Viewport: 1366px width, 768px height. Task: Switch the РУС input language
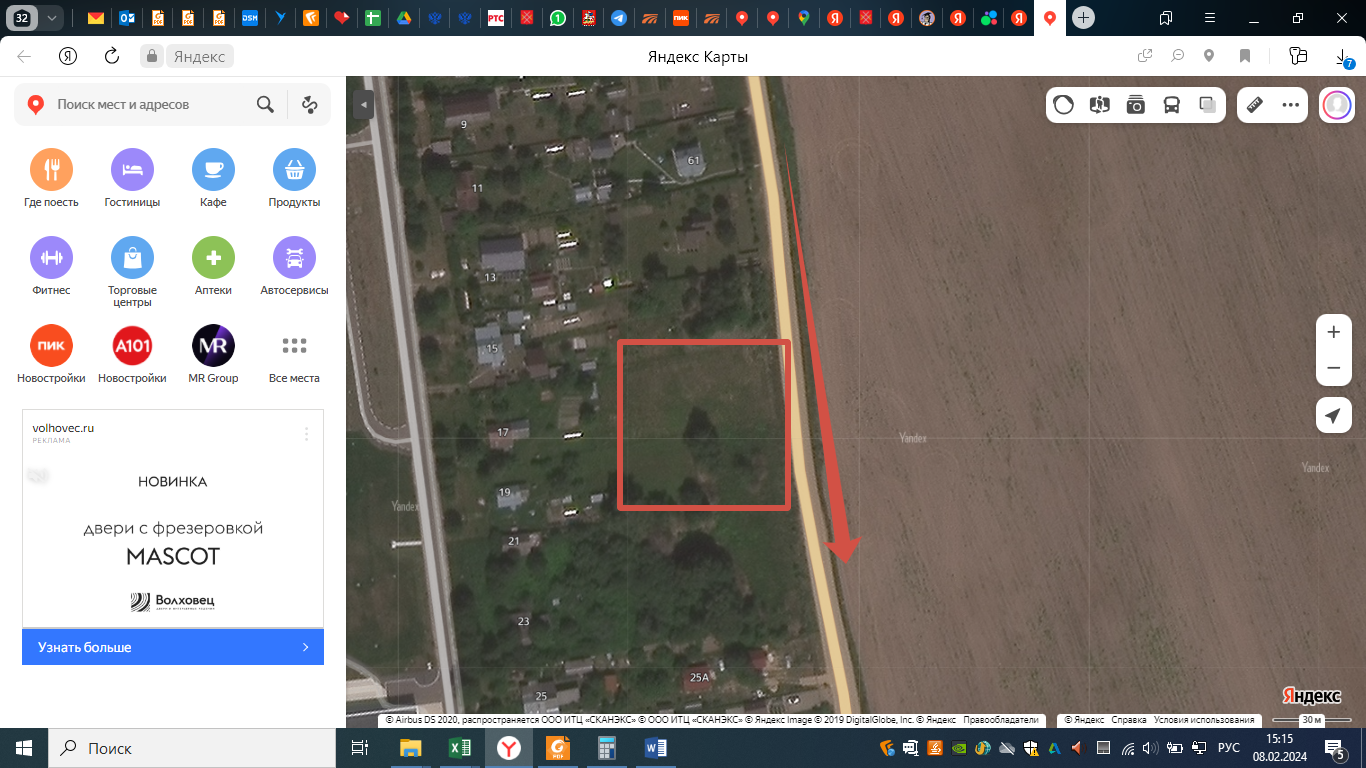click(x=1229, y=748)
